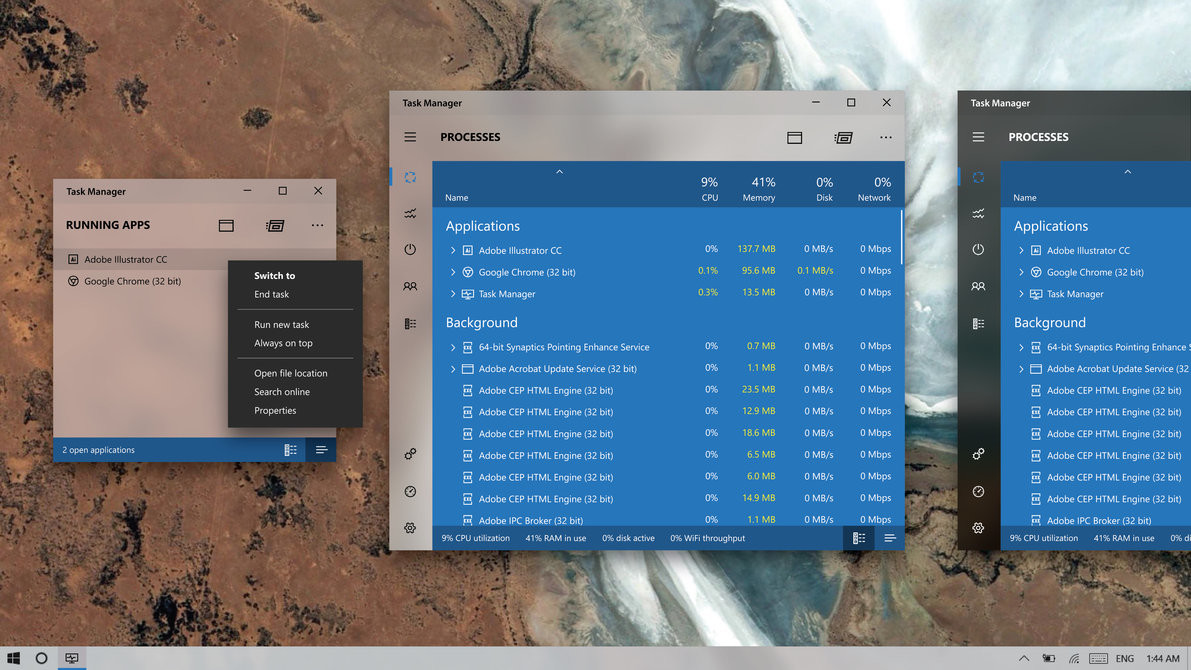Toggle detailed view icon in Running Apps status bar
This screenshot has height=670, width=1191.
click(290, 450)
